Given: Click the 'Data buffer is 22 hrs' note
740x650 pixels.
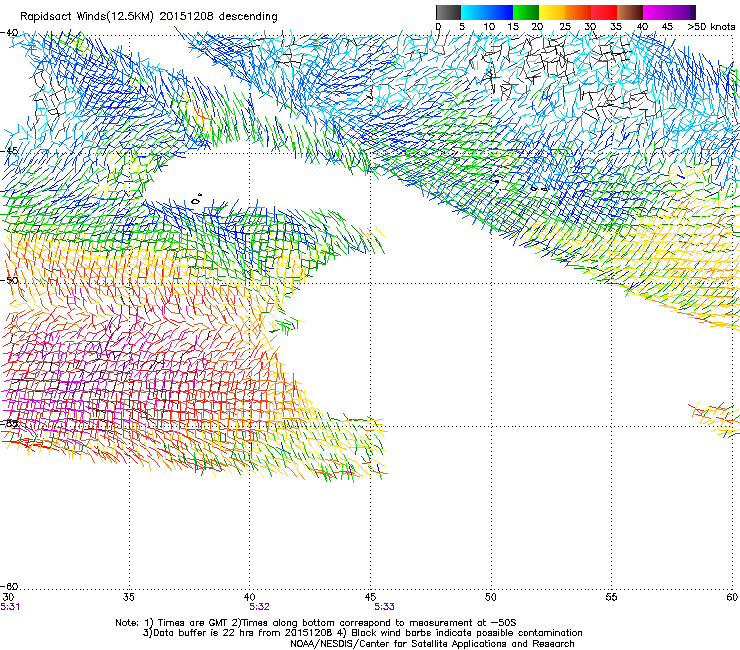Looking at the screenshot, I should (362, 633).
